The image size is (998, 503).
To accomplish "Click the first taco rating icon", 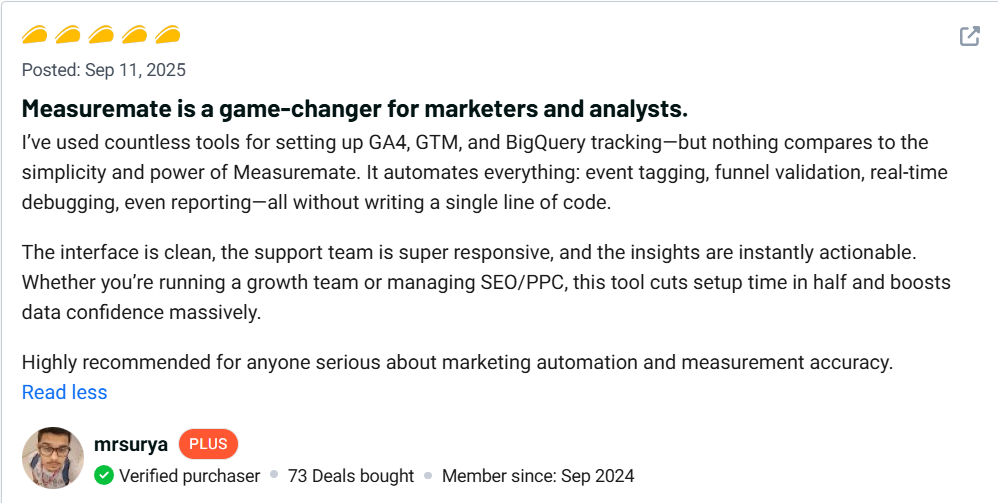I will pyautogui.click(x=36, y=36).
